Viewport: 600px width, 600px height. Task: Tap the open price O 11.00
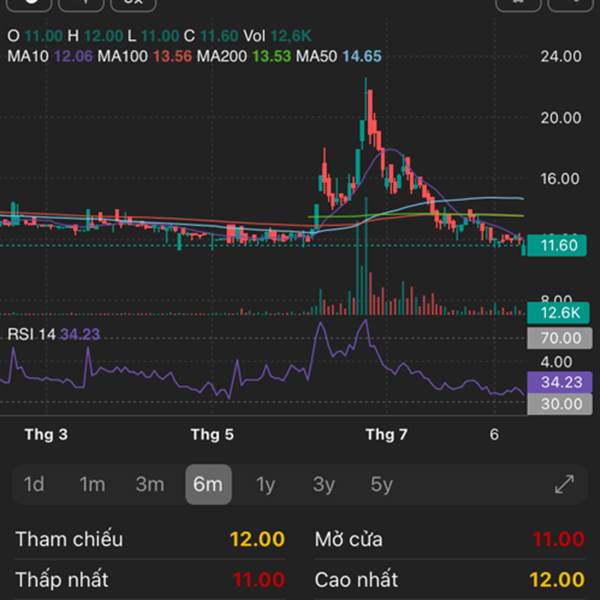point(35,36)
